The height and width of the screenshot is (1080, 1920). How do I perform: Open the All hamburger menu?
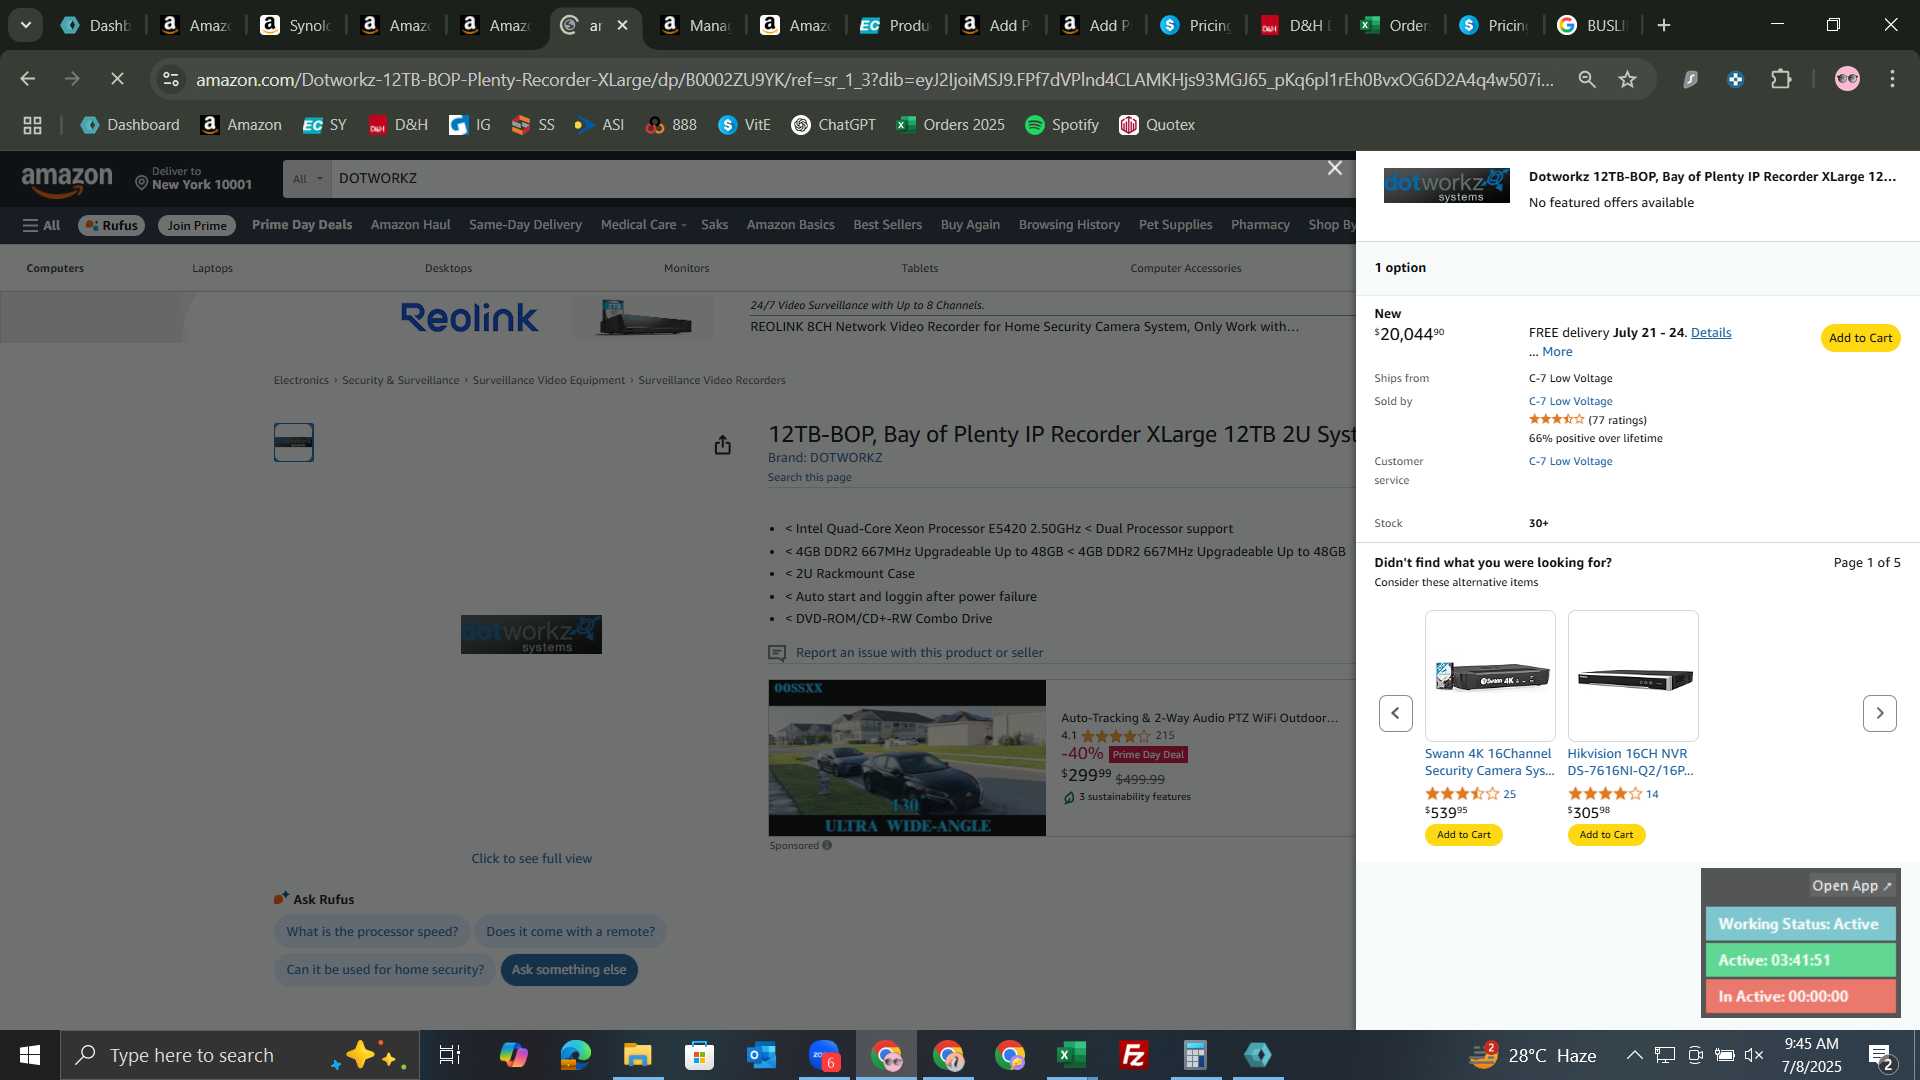(x=42, y=225)
